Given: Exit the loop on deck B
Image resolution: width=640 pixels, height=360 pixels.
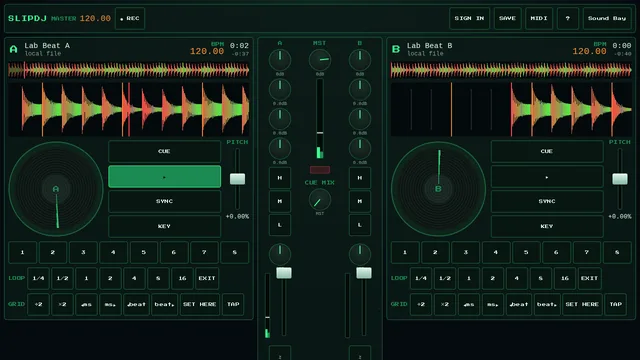Looking at the screenshot, I should point(589,278).
